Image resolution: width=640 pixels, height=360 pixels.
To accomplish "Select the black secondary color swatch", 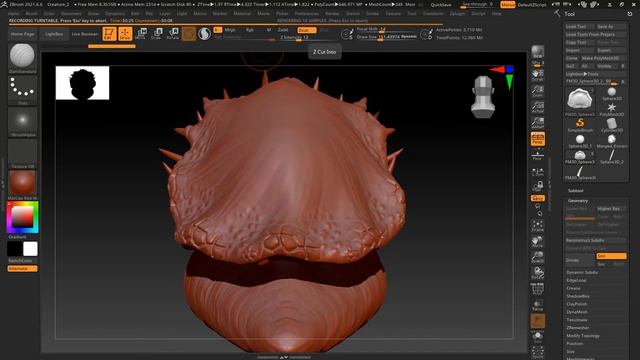I will (15, 249).
